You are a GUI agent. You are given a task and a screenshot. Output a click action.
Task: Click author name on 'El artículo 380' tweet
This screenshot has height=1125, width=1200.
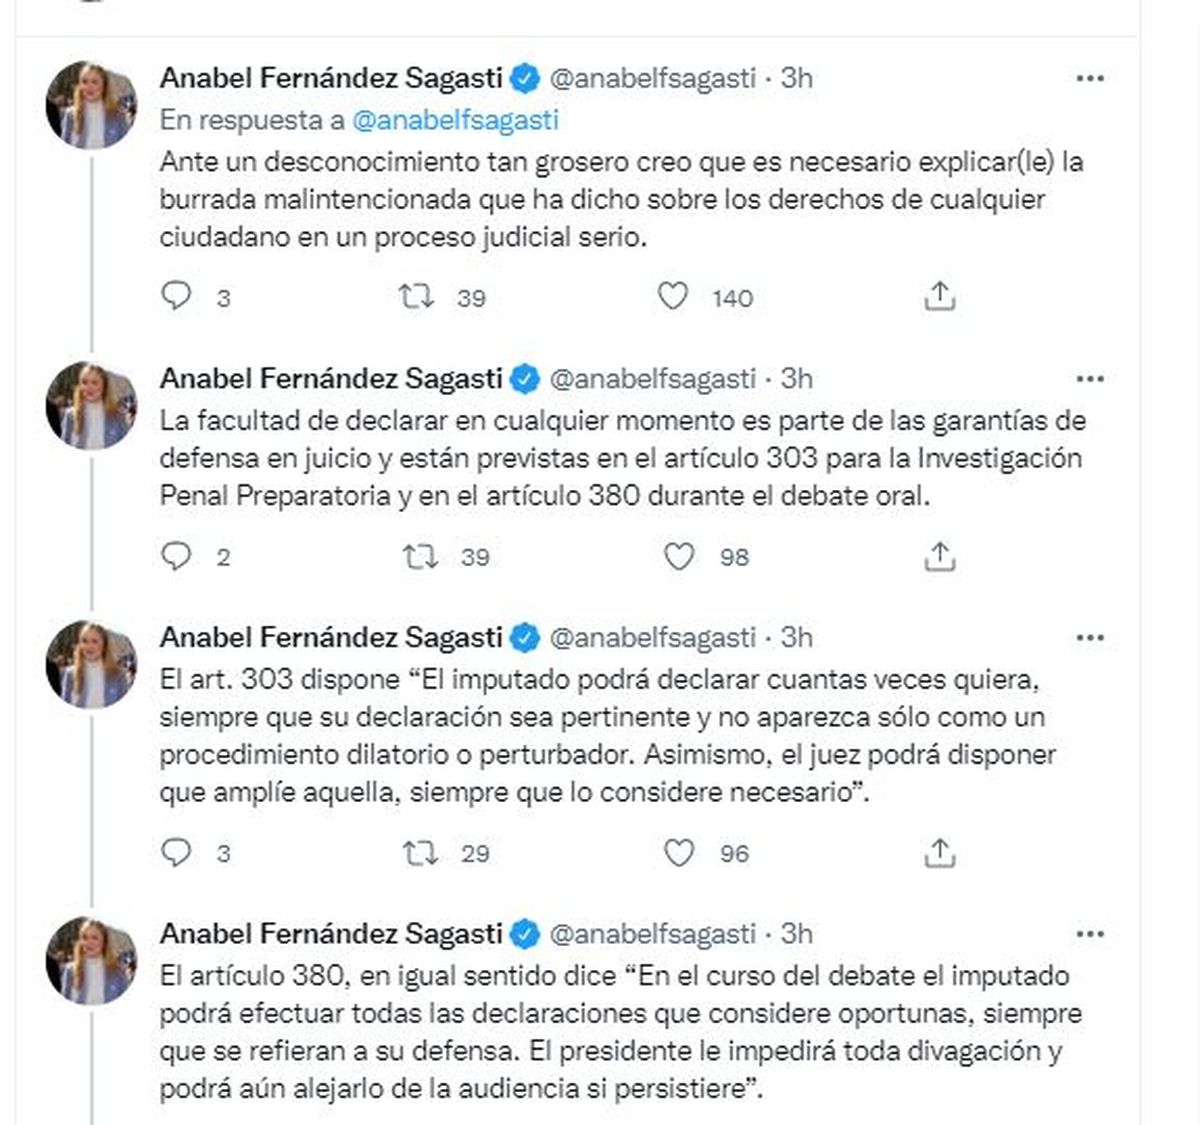(331, 934)
